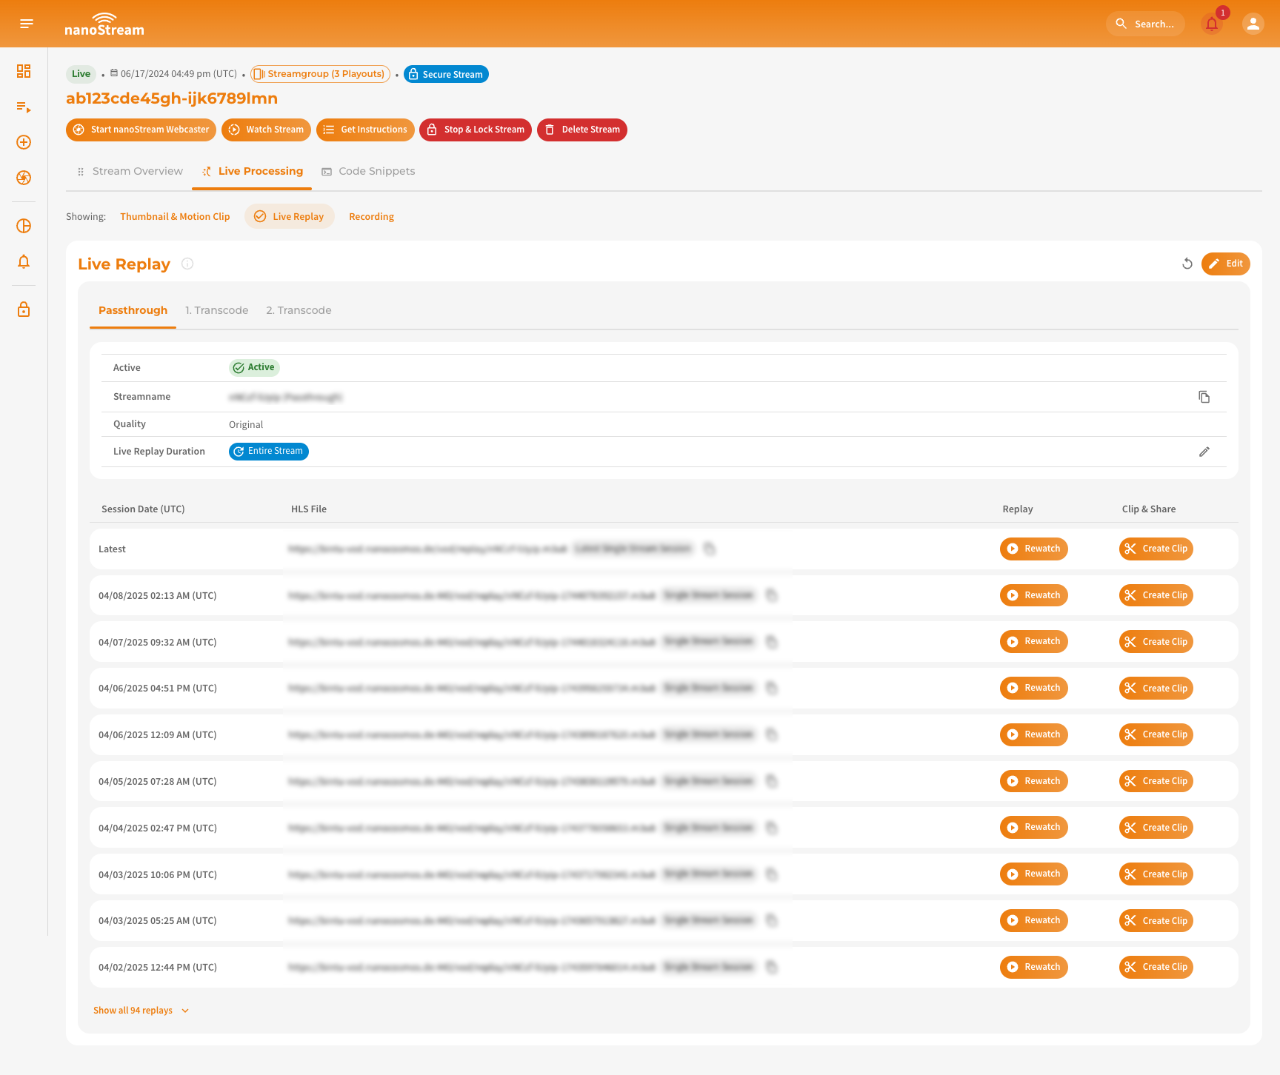Image resolution: width=1280 pixels, height=1075 pixels.
Task: Select the Passthrough tab
Action: [x=133, y=310]
